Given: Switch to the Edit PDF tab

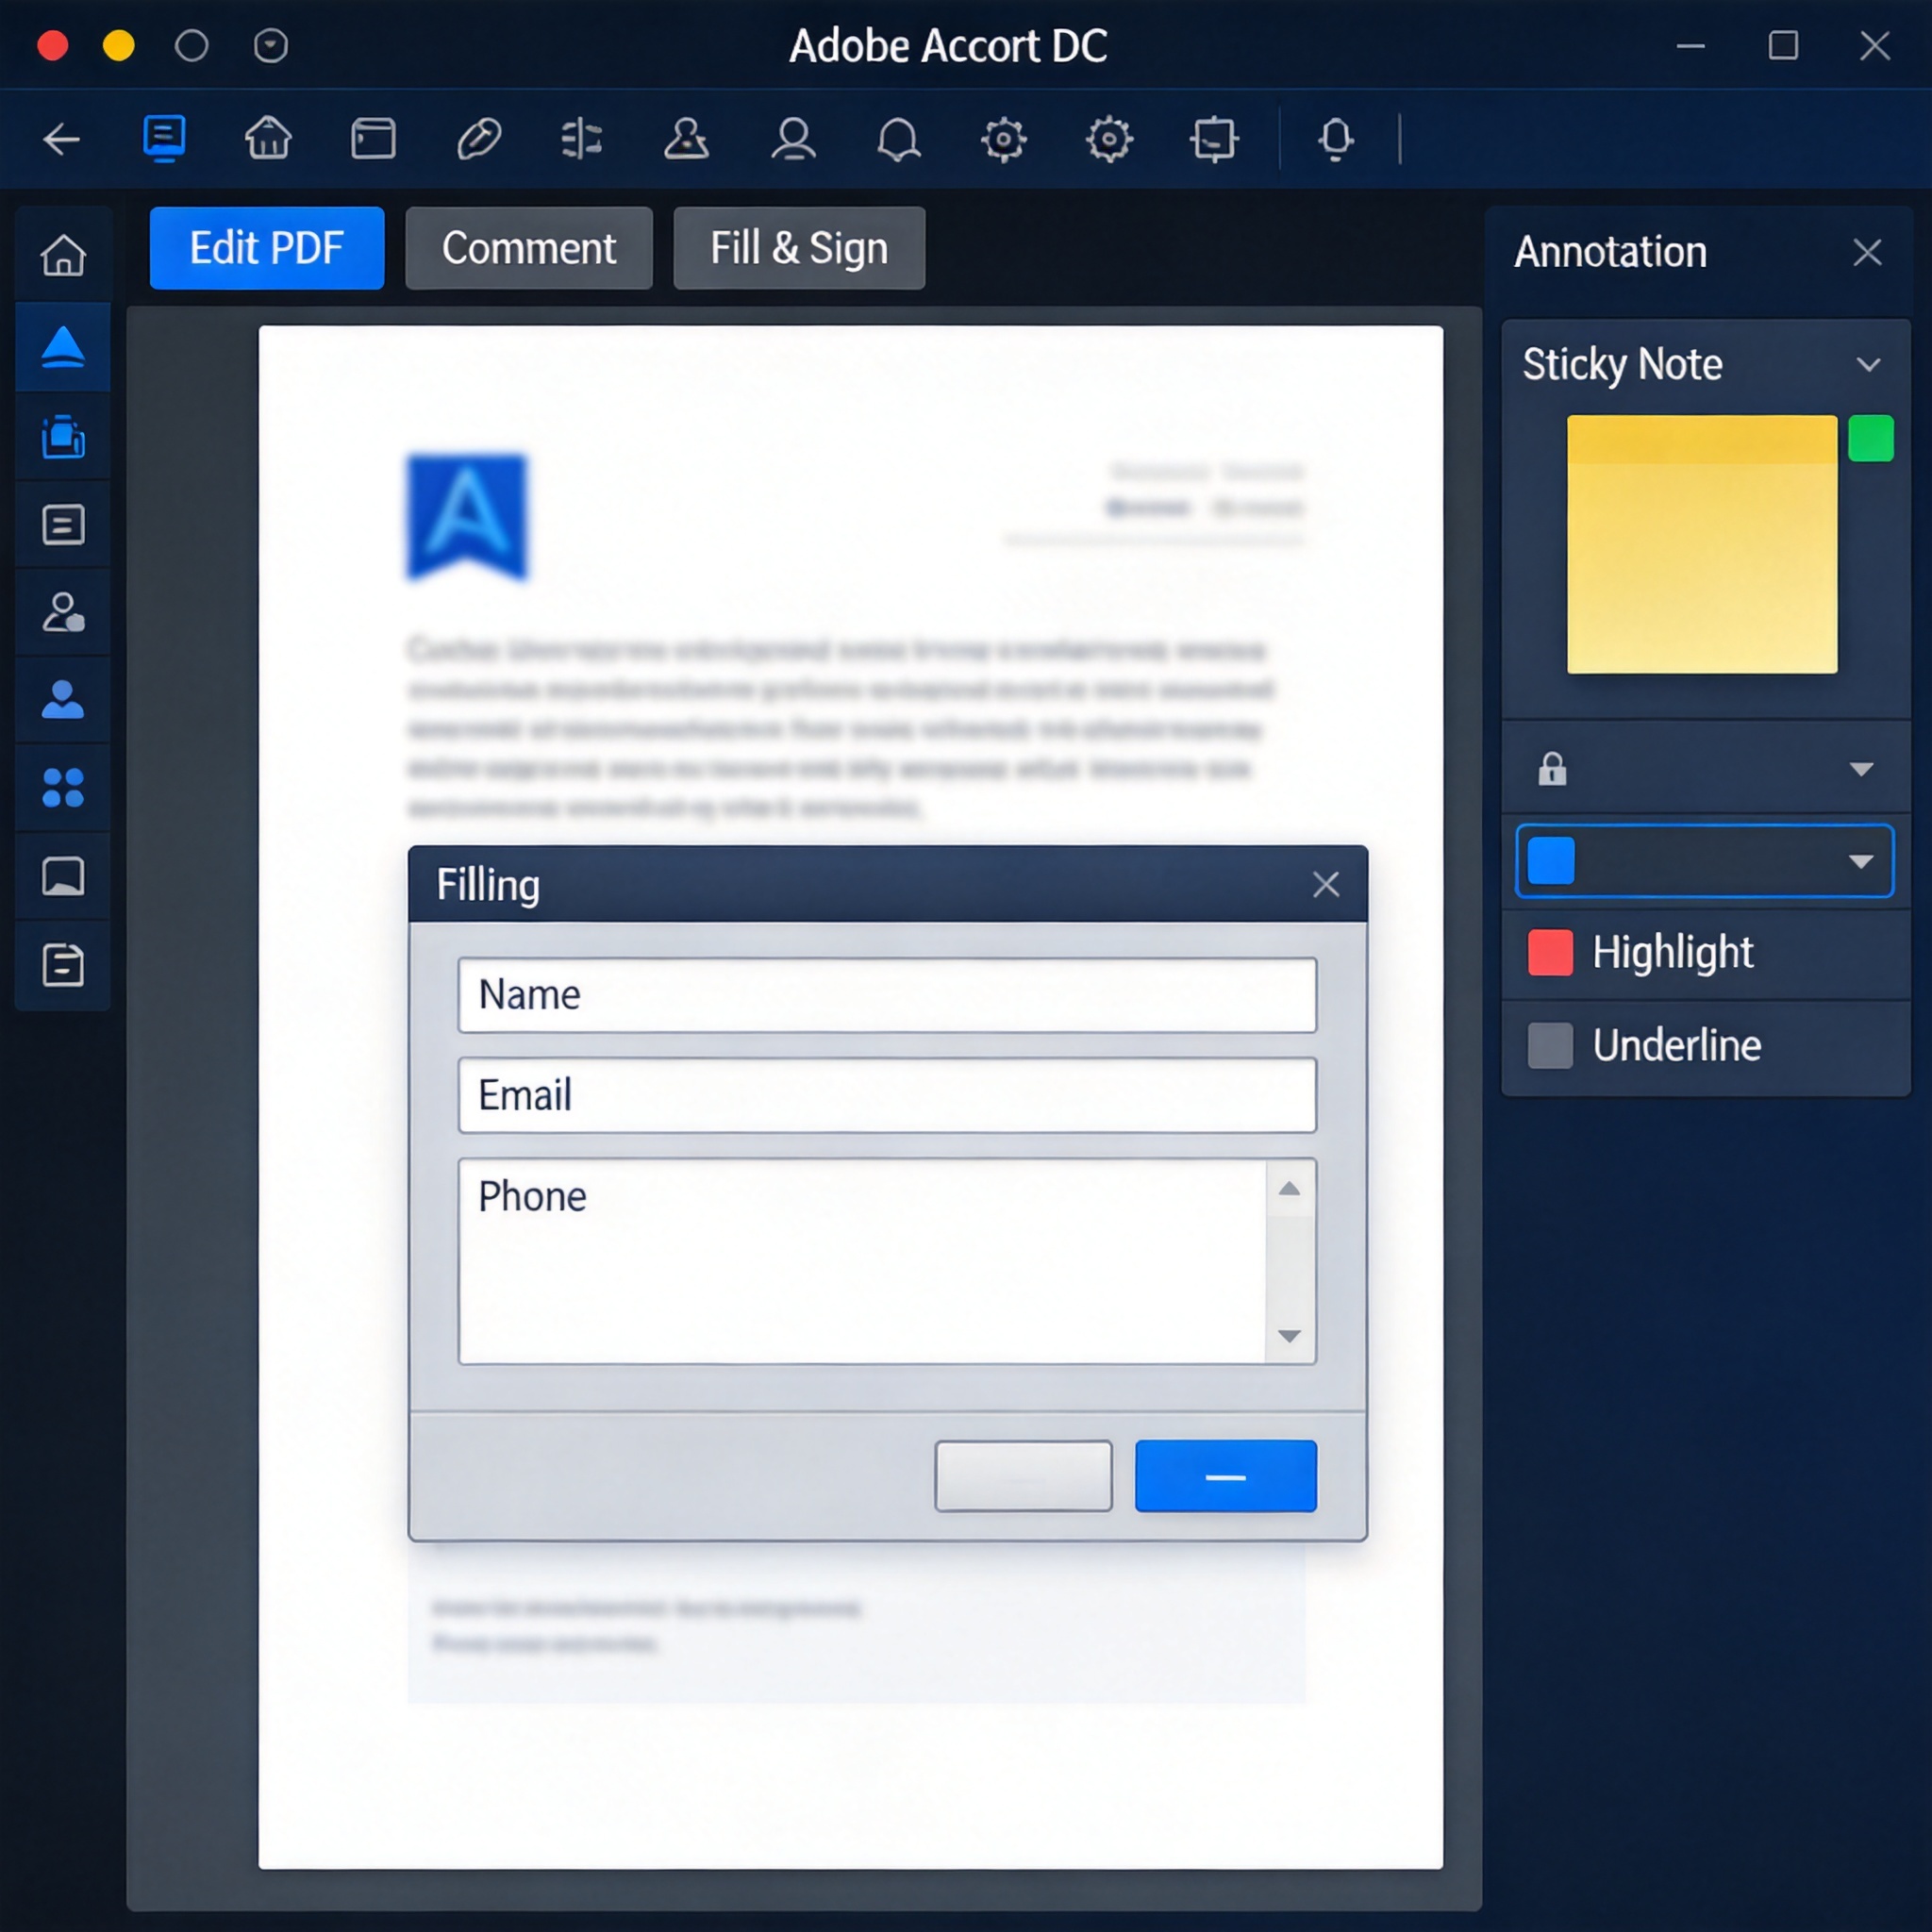Looking at the screenshot, I should click(267, 248).
